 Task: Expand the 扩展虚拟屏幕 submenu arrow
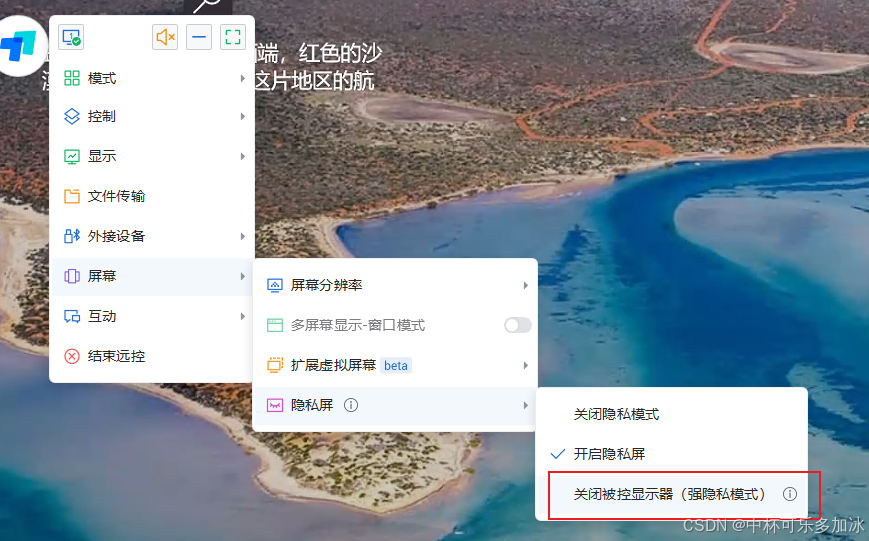525,365
